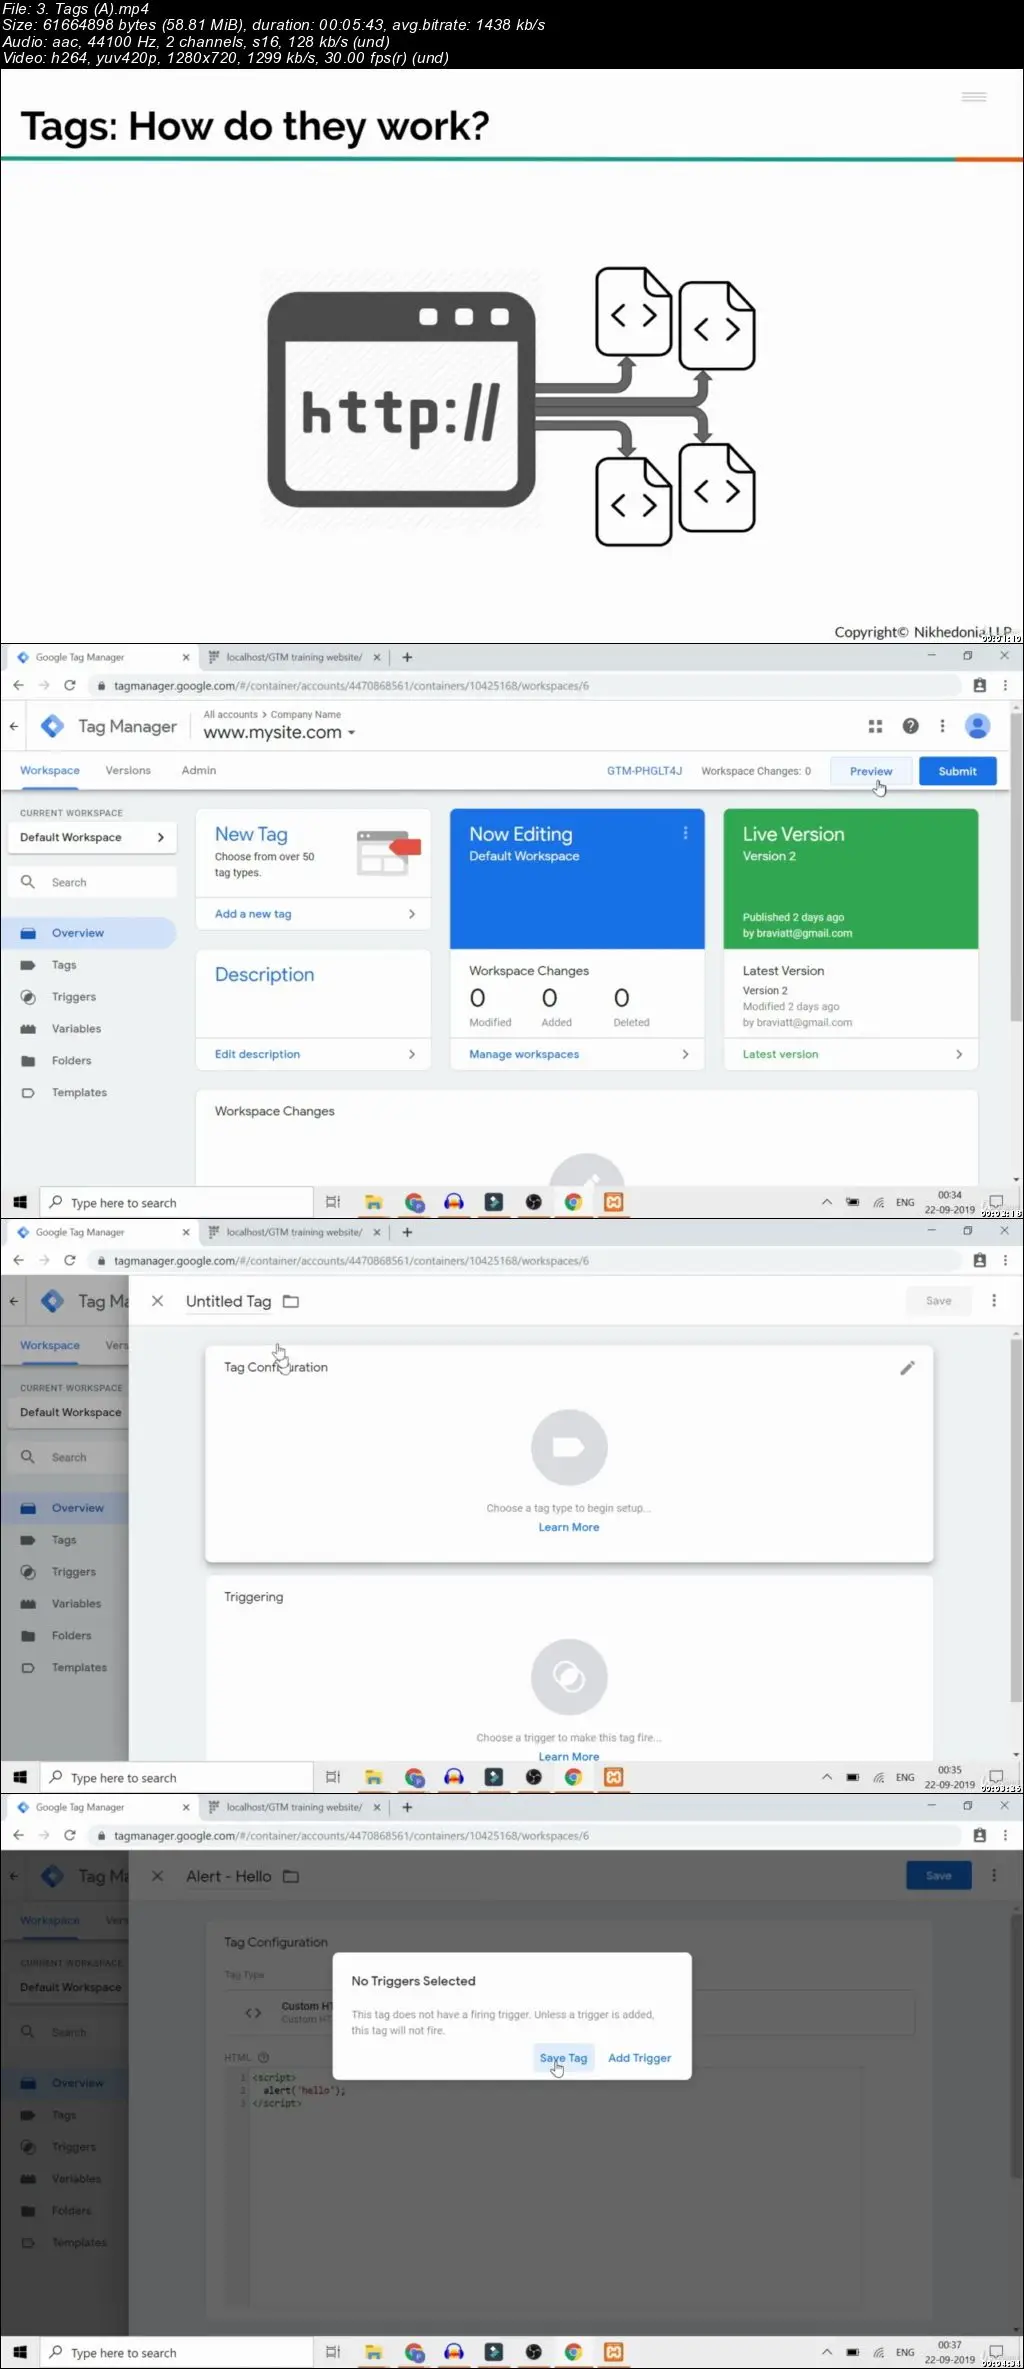1024x2369 pixels.
Task: Open the ENG language indicator below the Workspace Changes card
Action: [905, 1202]
